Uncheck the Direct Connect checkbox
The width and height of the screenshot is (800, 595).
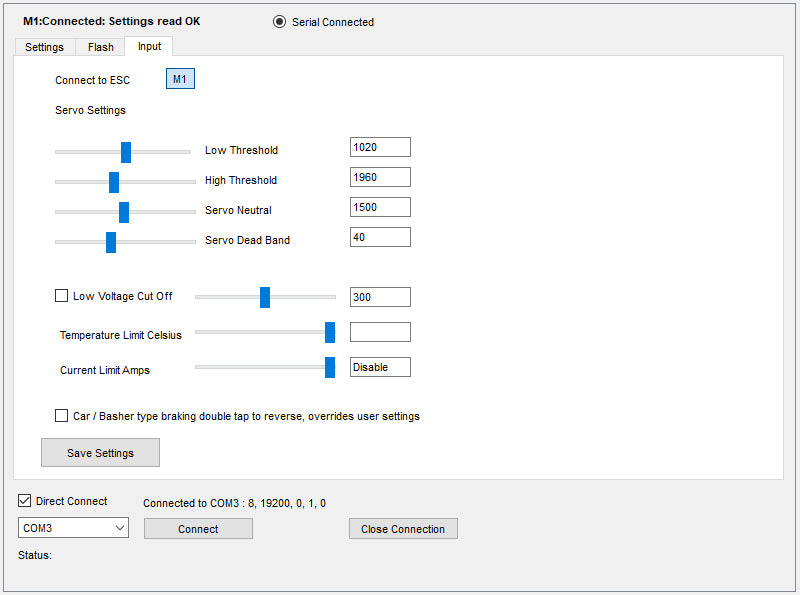pyautogui.click(x=25, y=501)
